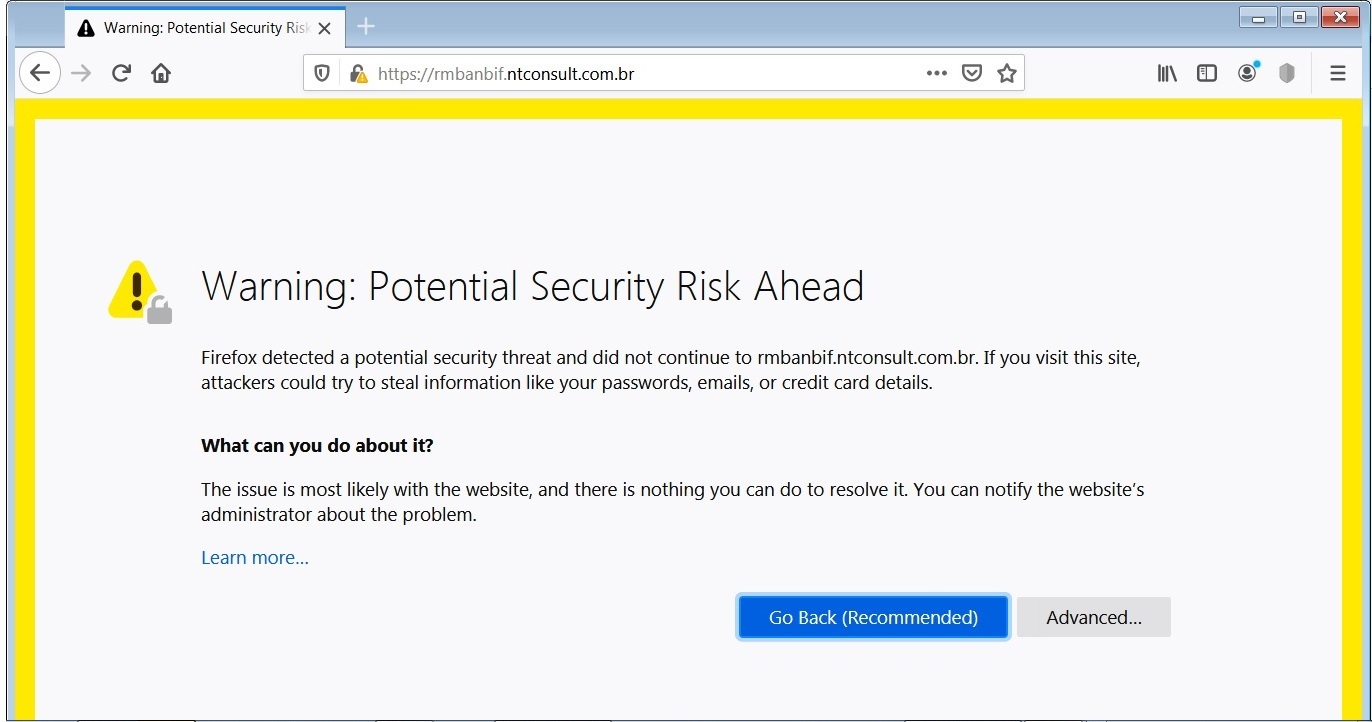This screenshot has height=722, width=1372.
Task: Open the Firefox Account menu
Action: [1247, 73]
